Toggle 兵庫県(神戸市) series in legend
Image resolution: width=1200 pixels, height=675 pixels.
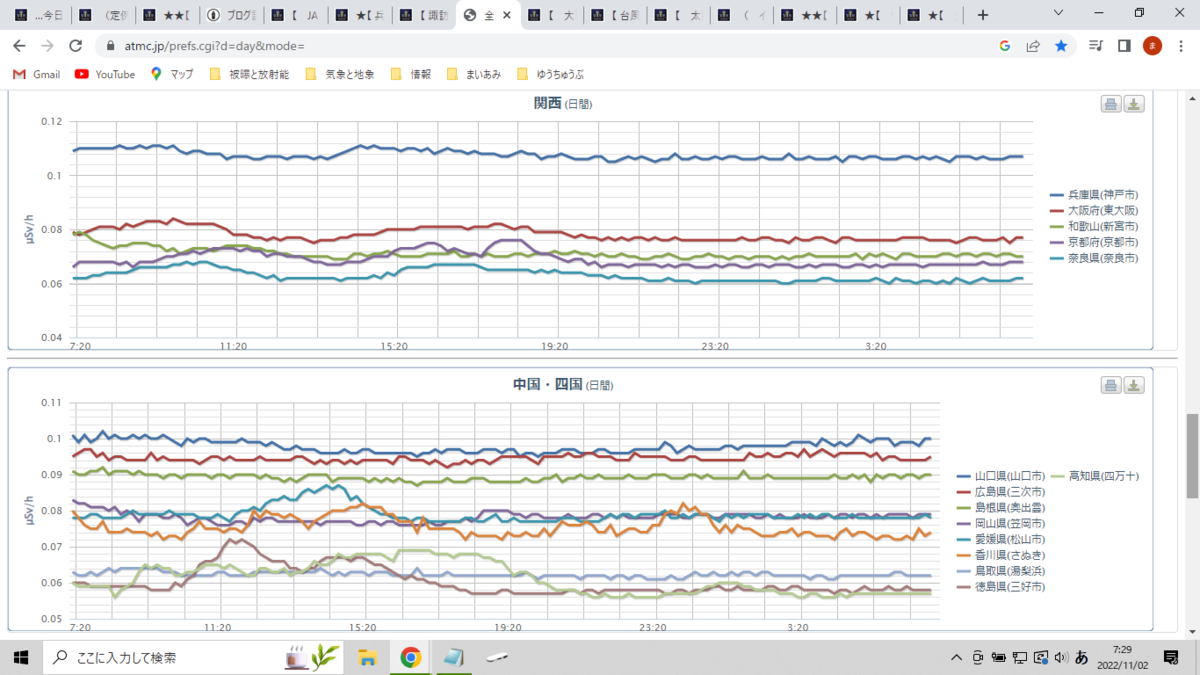[1094, 194]
